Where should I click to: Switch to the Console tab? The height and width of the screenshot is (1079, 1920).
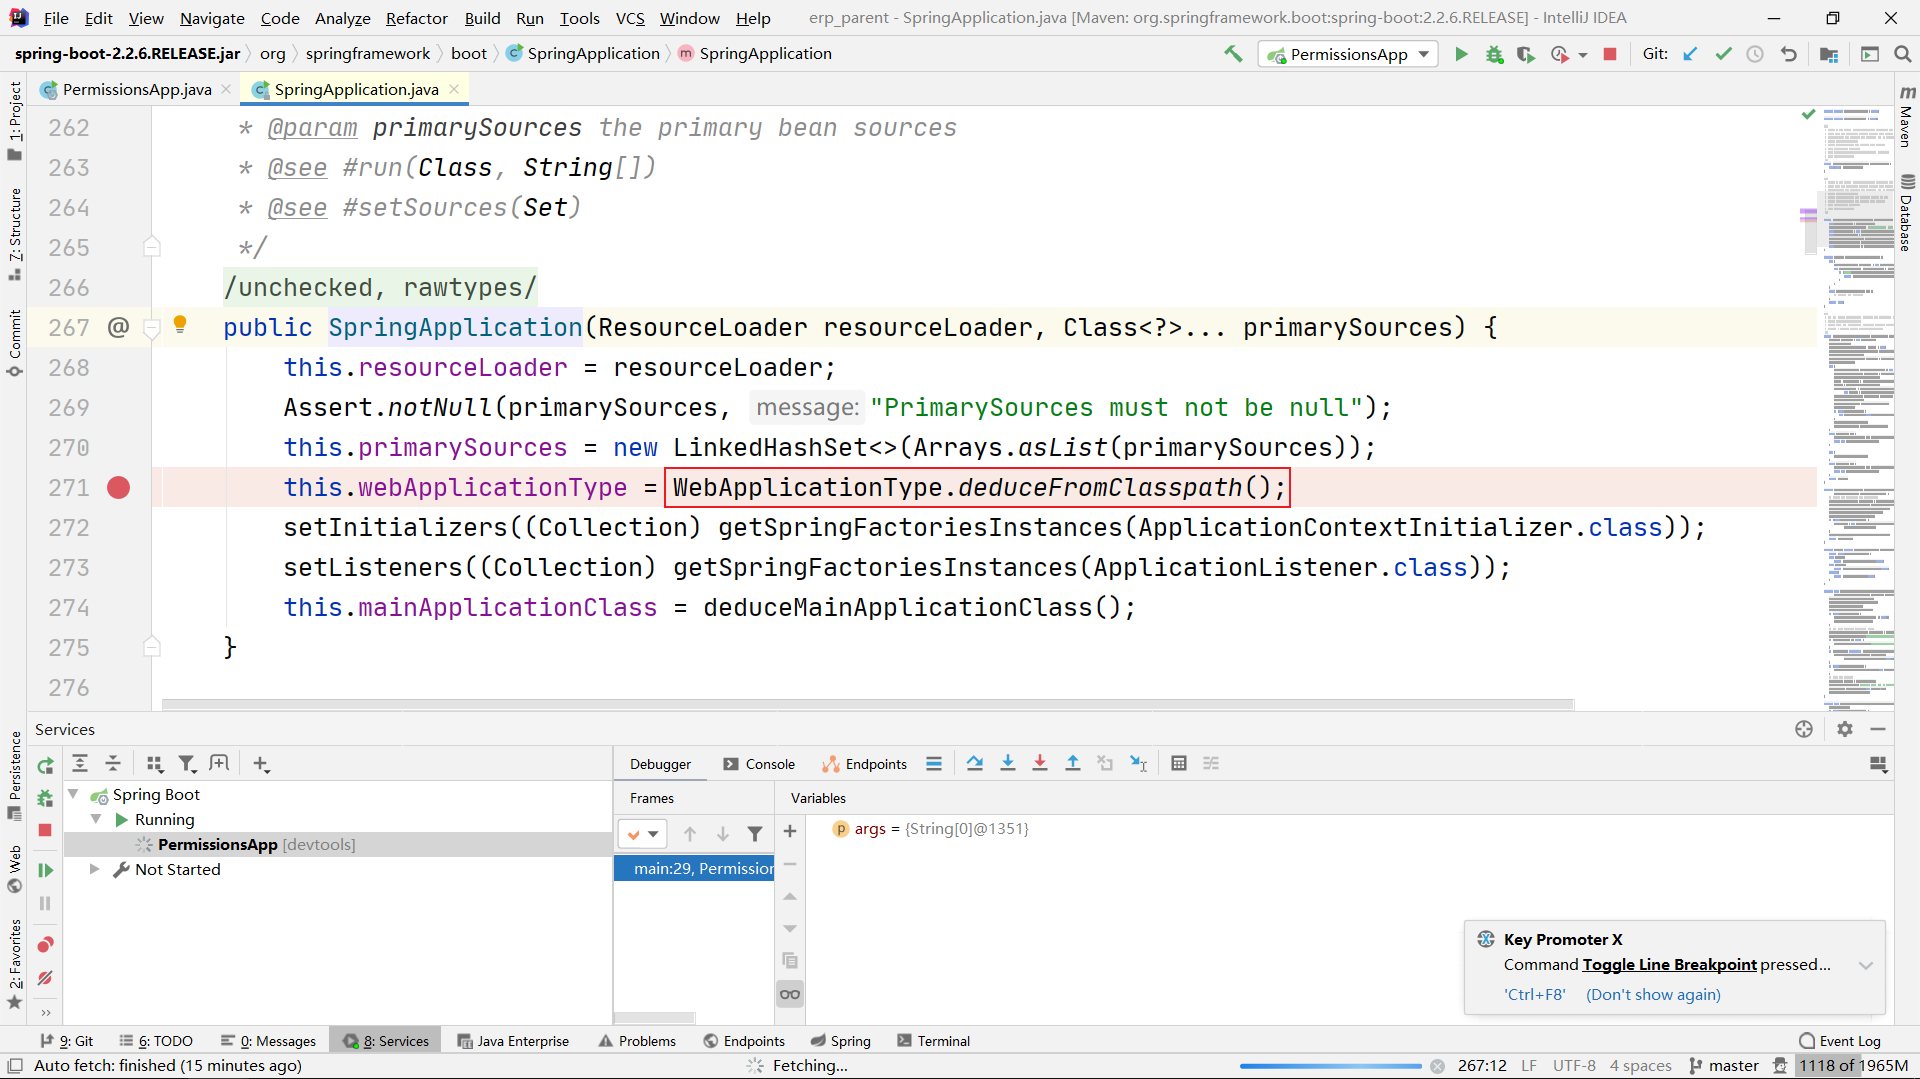coord(759,764)
